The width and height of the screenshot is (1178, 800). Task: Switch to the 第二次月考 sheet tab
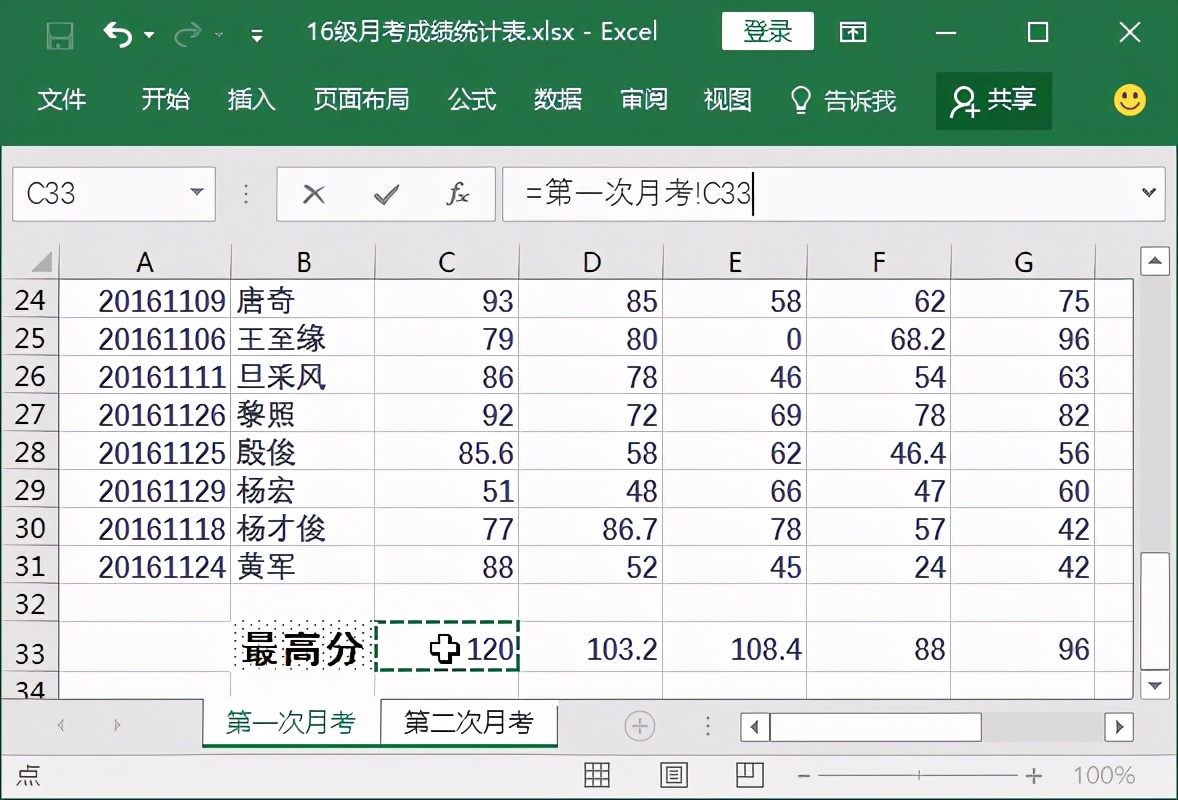(x=469, y=723)
